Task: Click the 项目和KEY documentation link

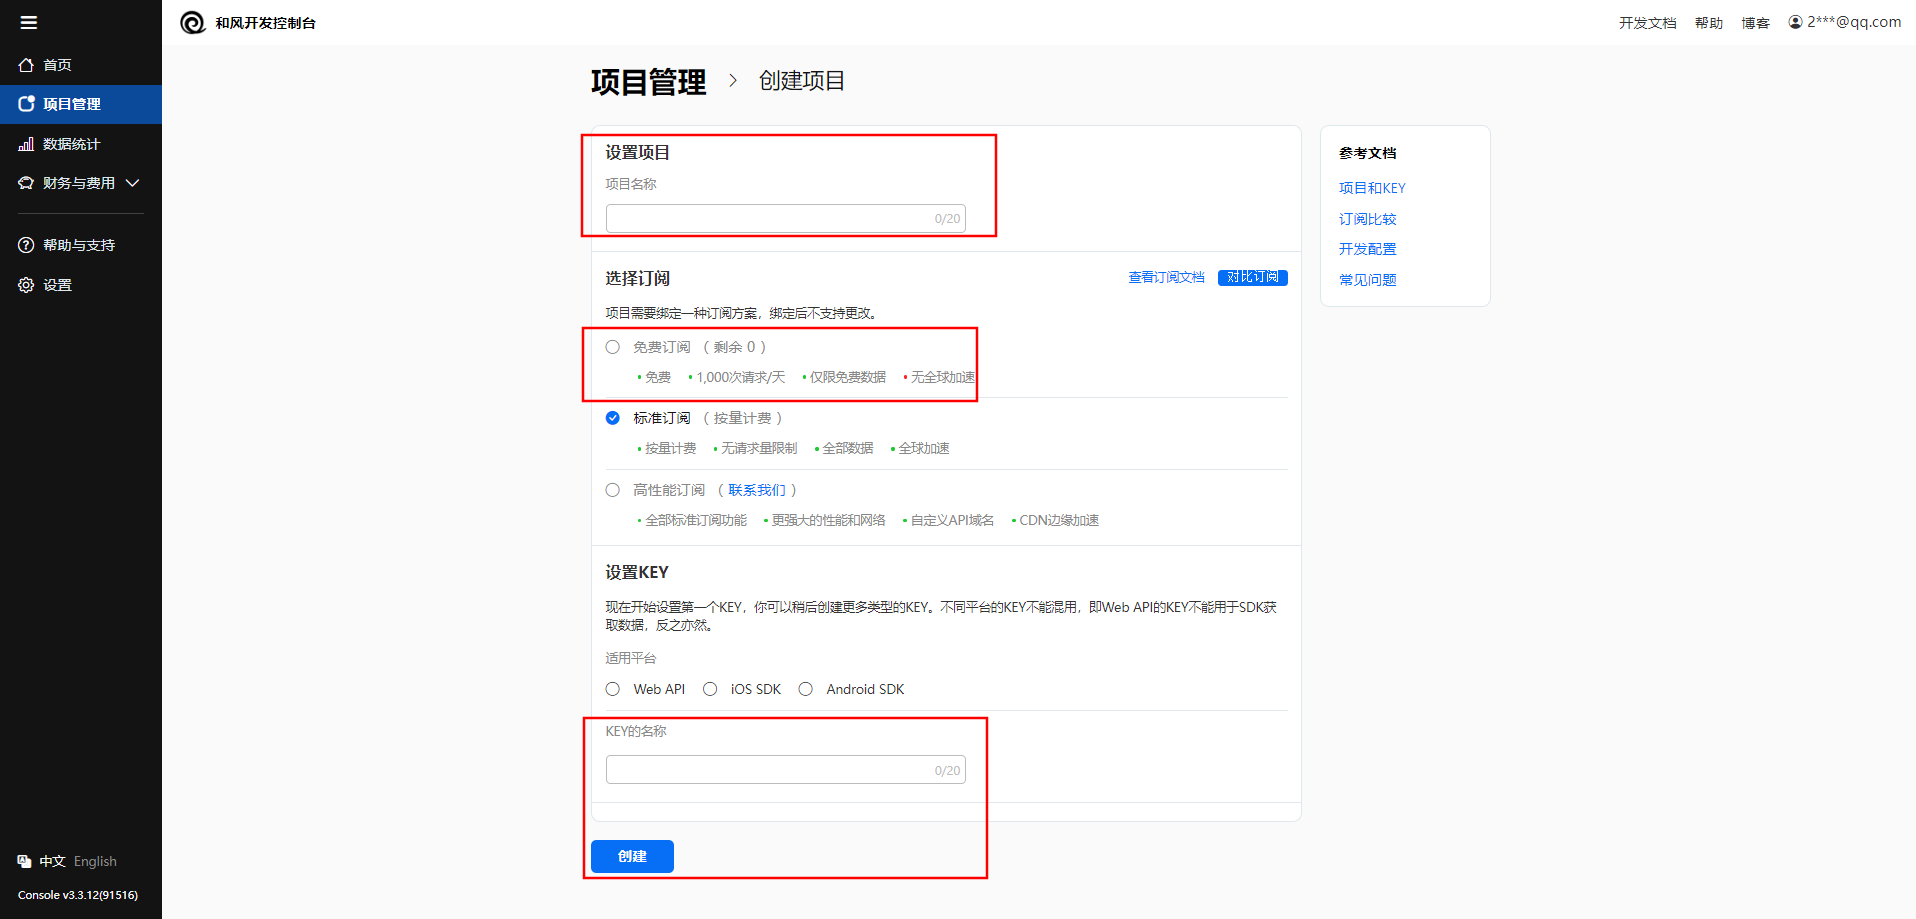Action: [1371, 188]
